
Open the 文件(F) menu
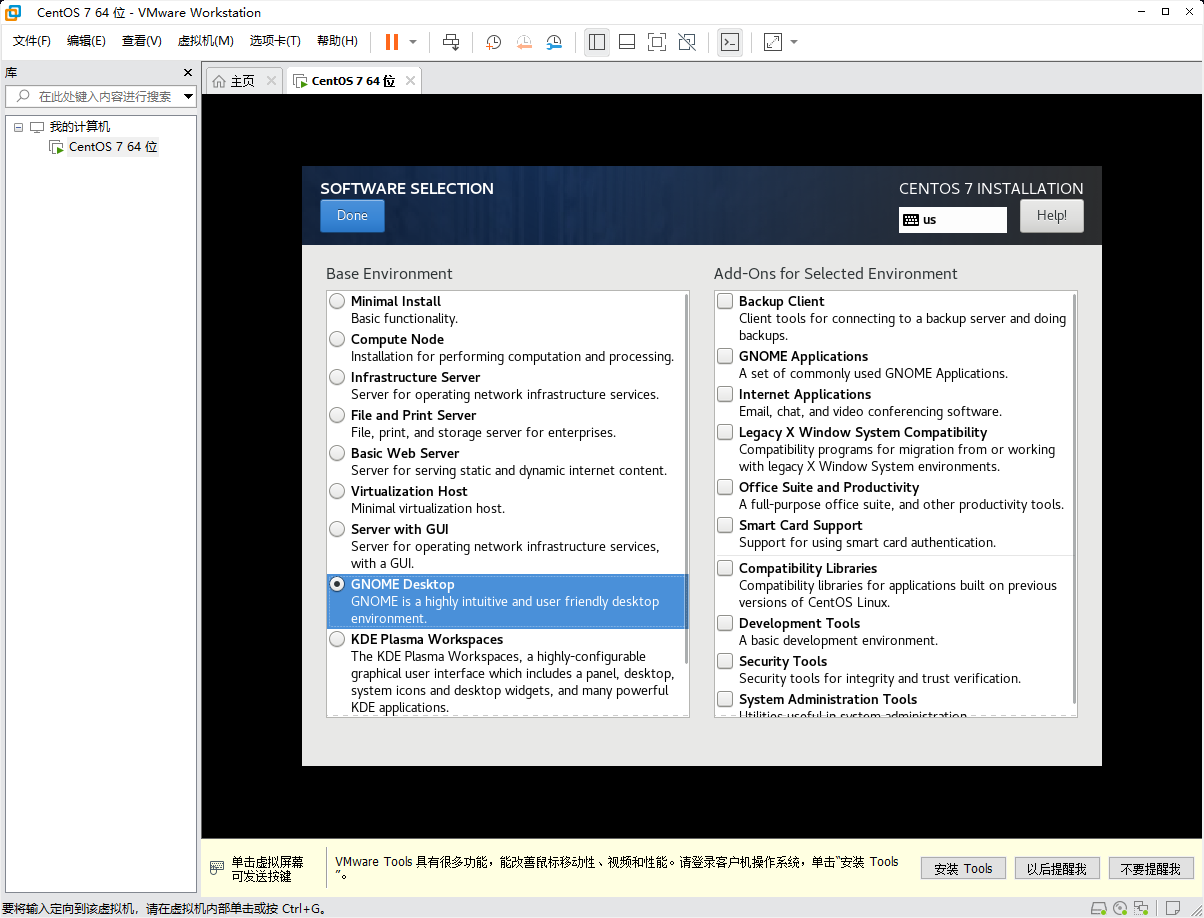pyautogui.click(x=32, y=41)
